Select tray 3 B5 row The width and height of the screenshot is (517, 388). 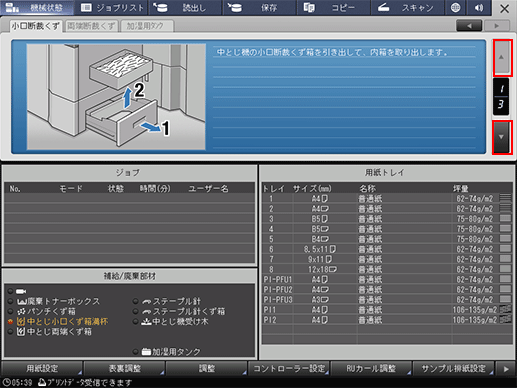(x=387, y=219)
